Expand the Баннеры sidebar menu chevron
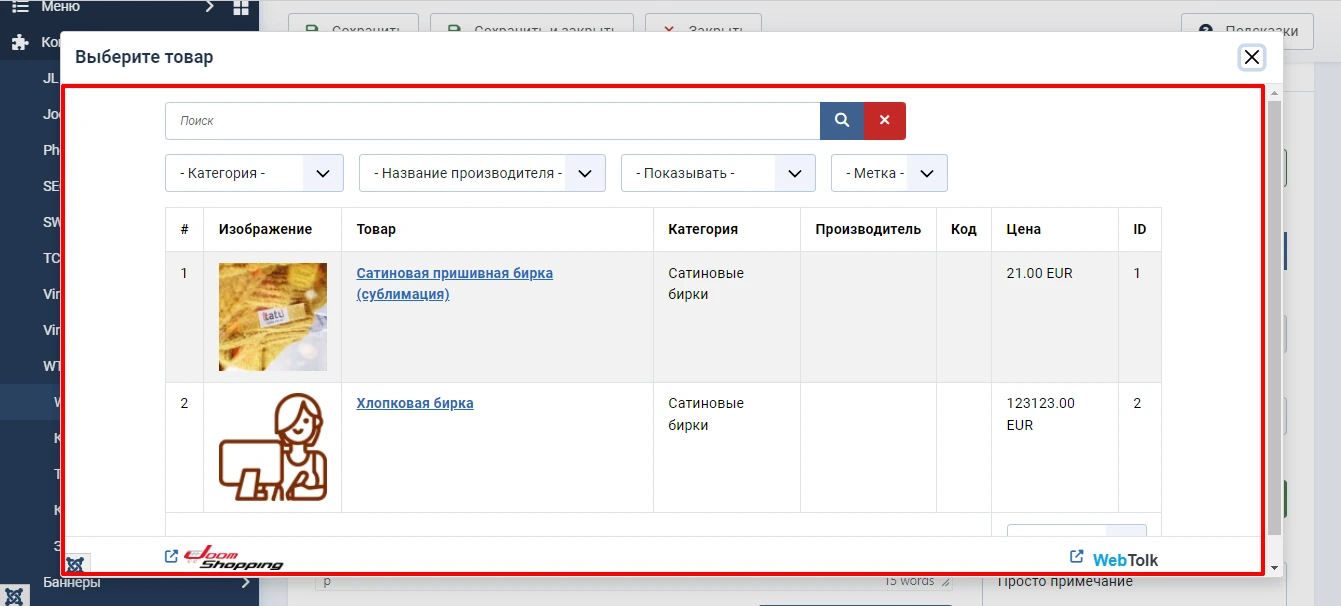The image size is (1341, 606). (246, 582)
